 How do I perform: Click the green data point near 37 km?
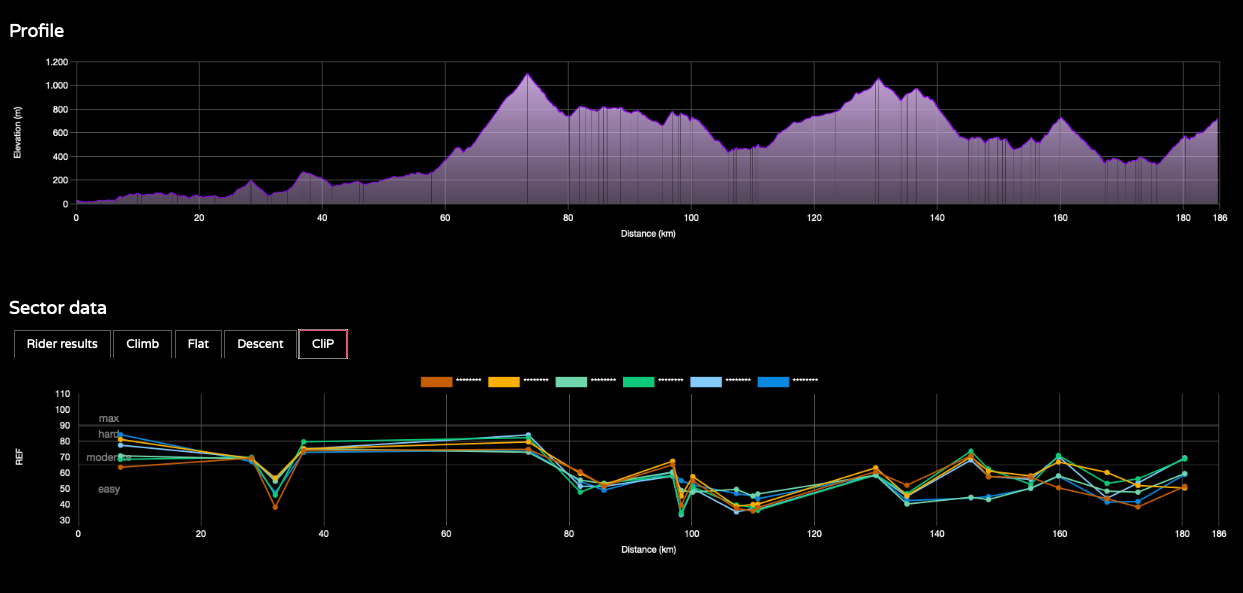pyautogui.click(x=304, y=442)
